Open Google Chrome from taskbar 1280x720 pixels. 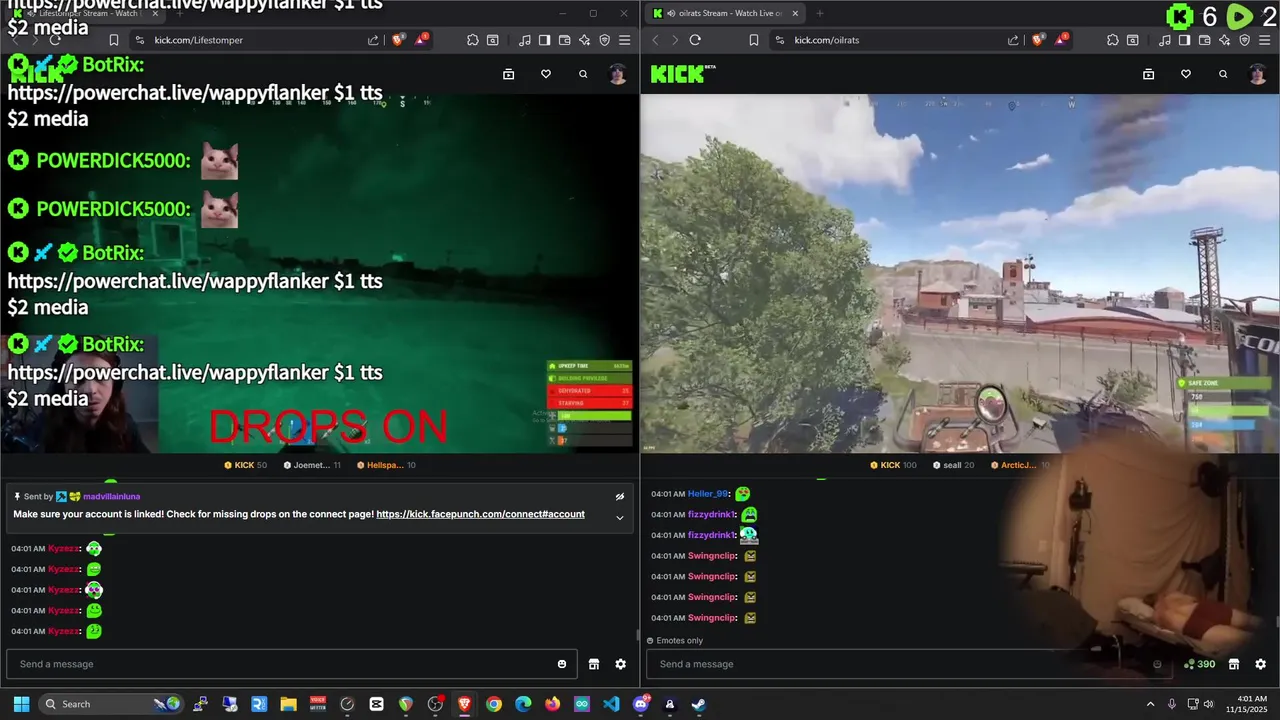coord(494,704)
